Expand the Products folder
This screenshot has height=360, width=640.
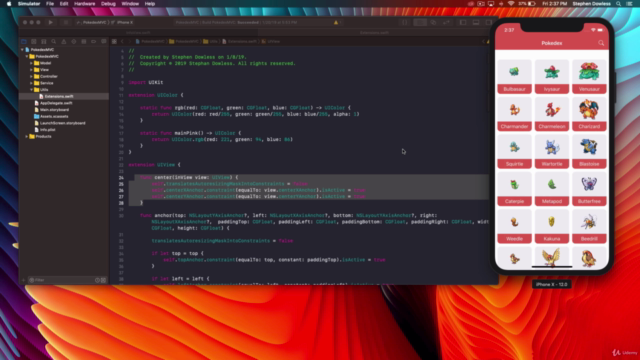click(27, 136)
